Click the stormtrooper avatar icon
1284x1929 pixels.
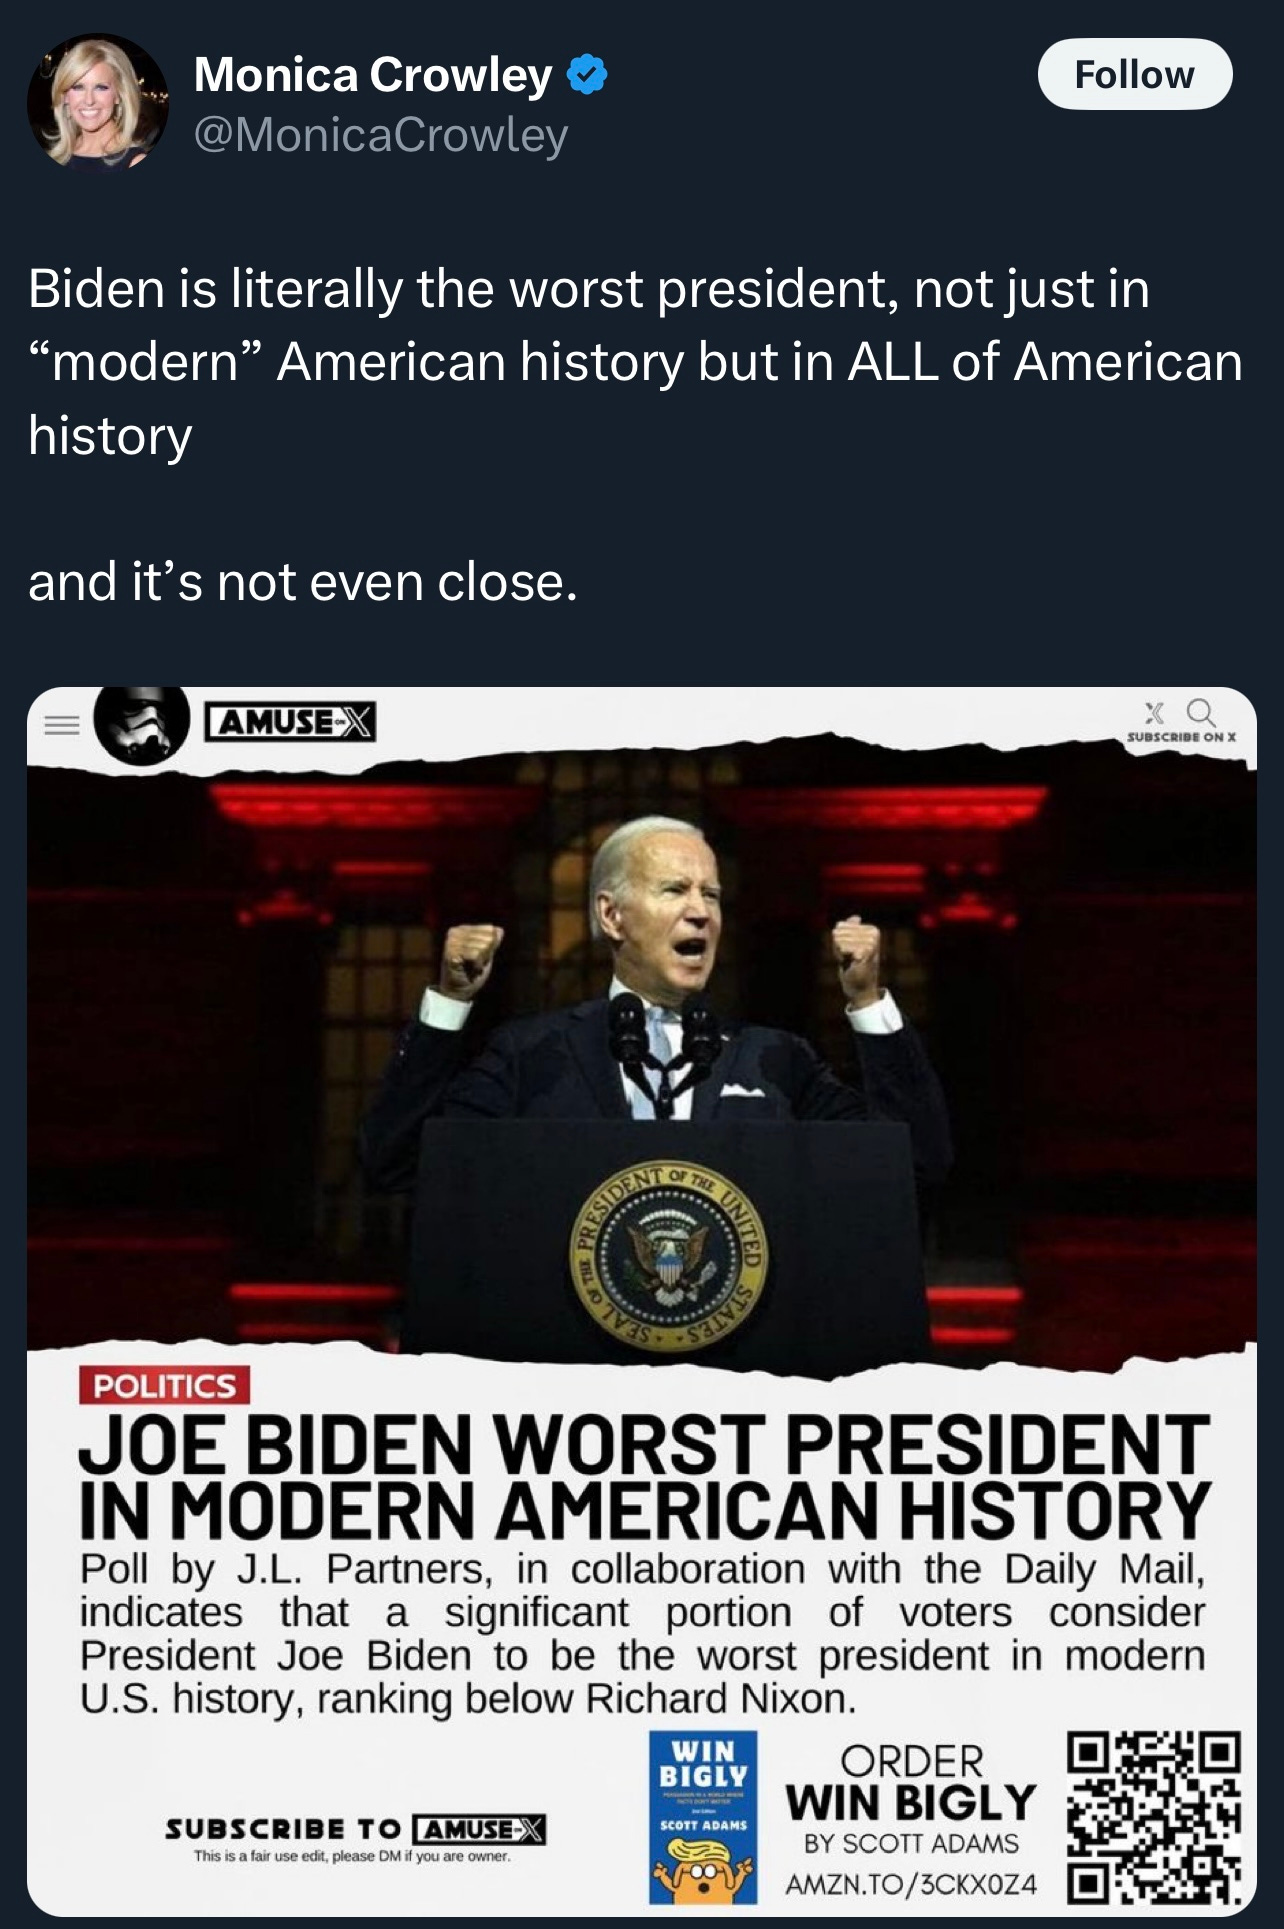coord(142,725)
